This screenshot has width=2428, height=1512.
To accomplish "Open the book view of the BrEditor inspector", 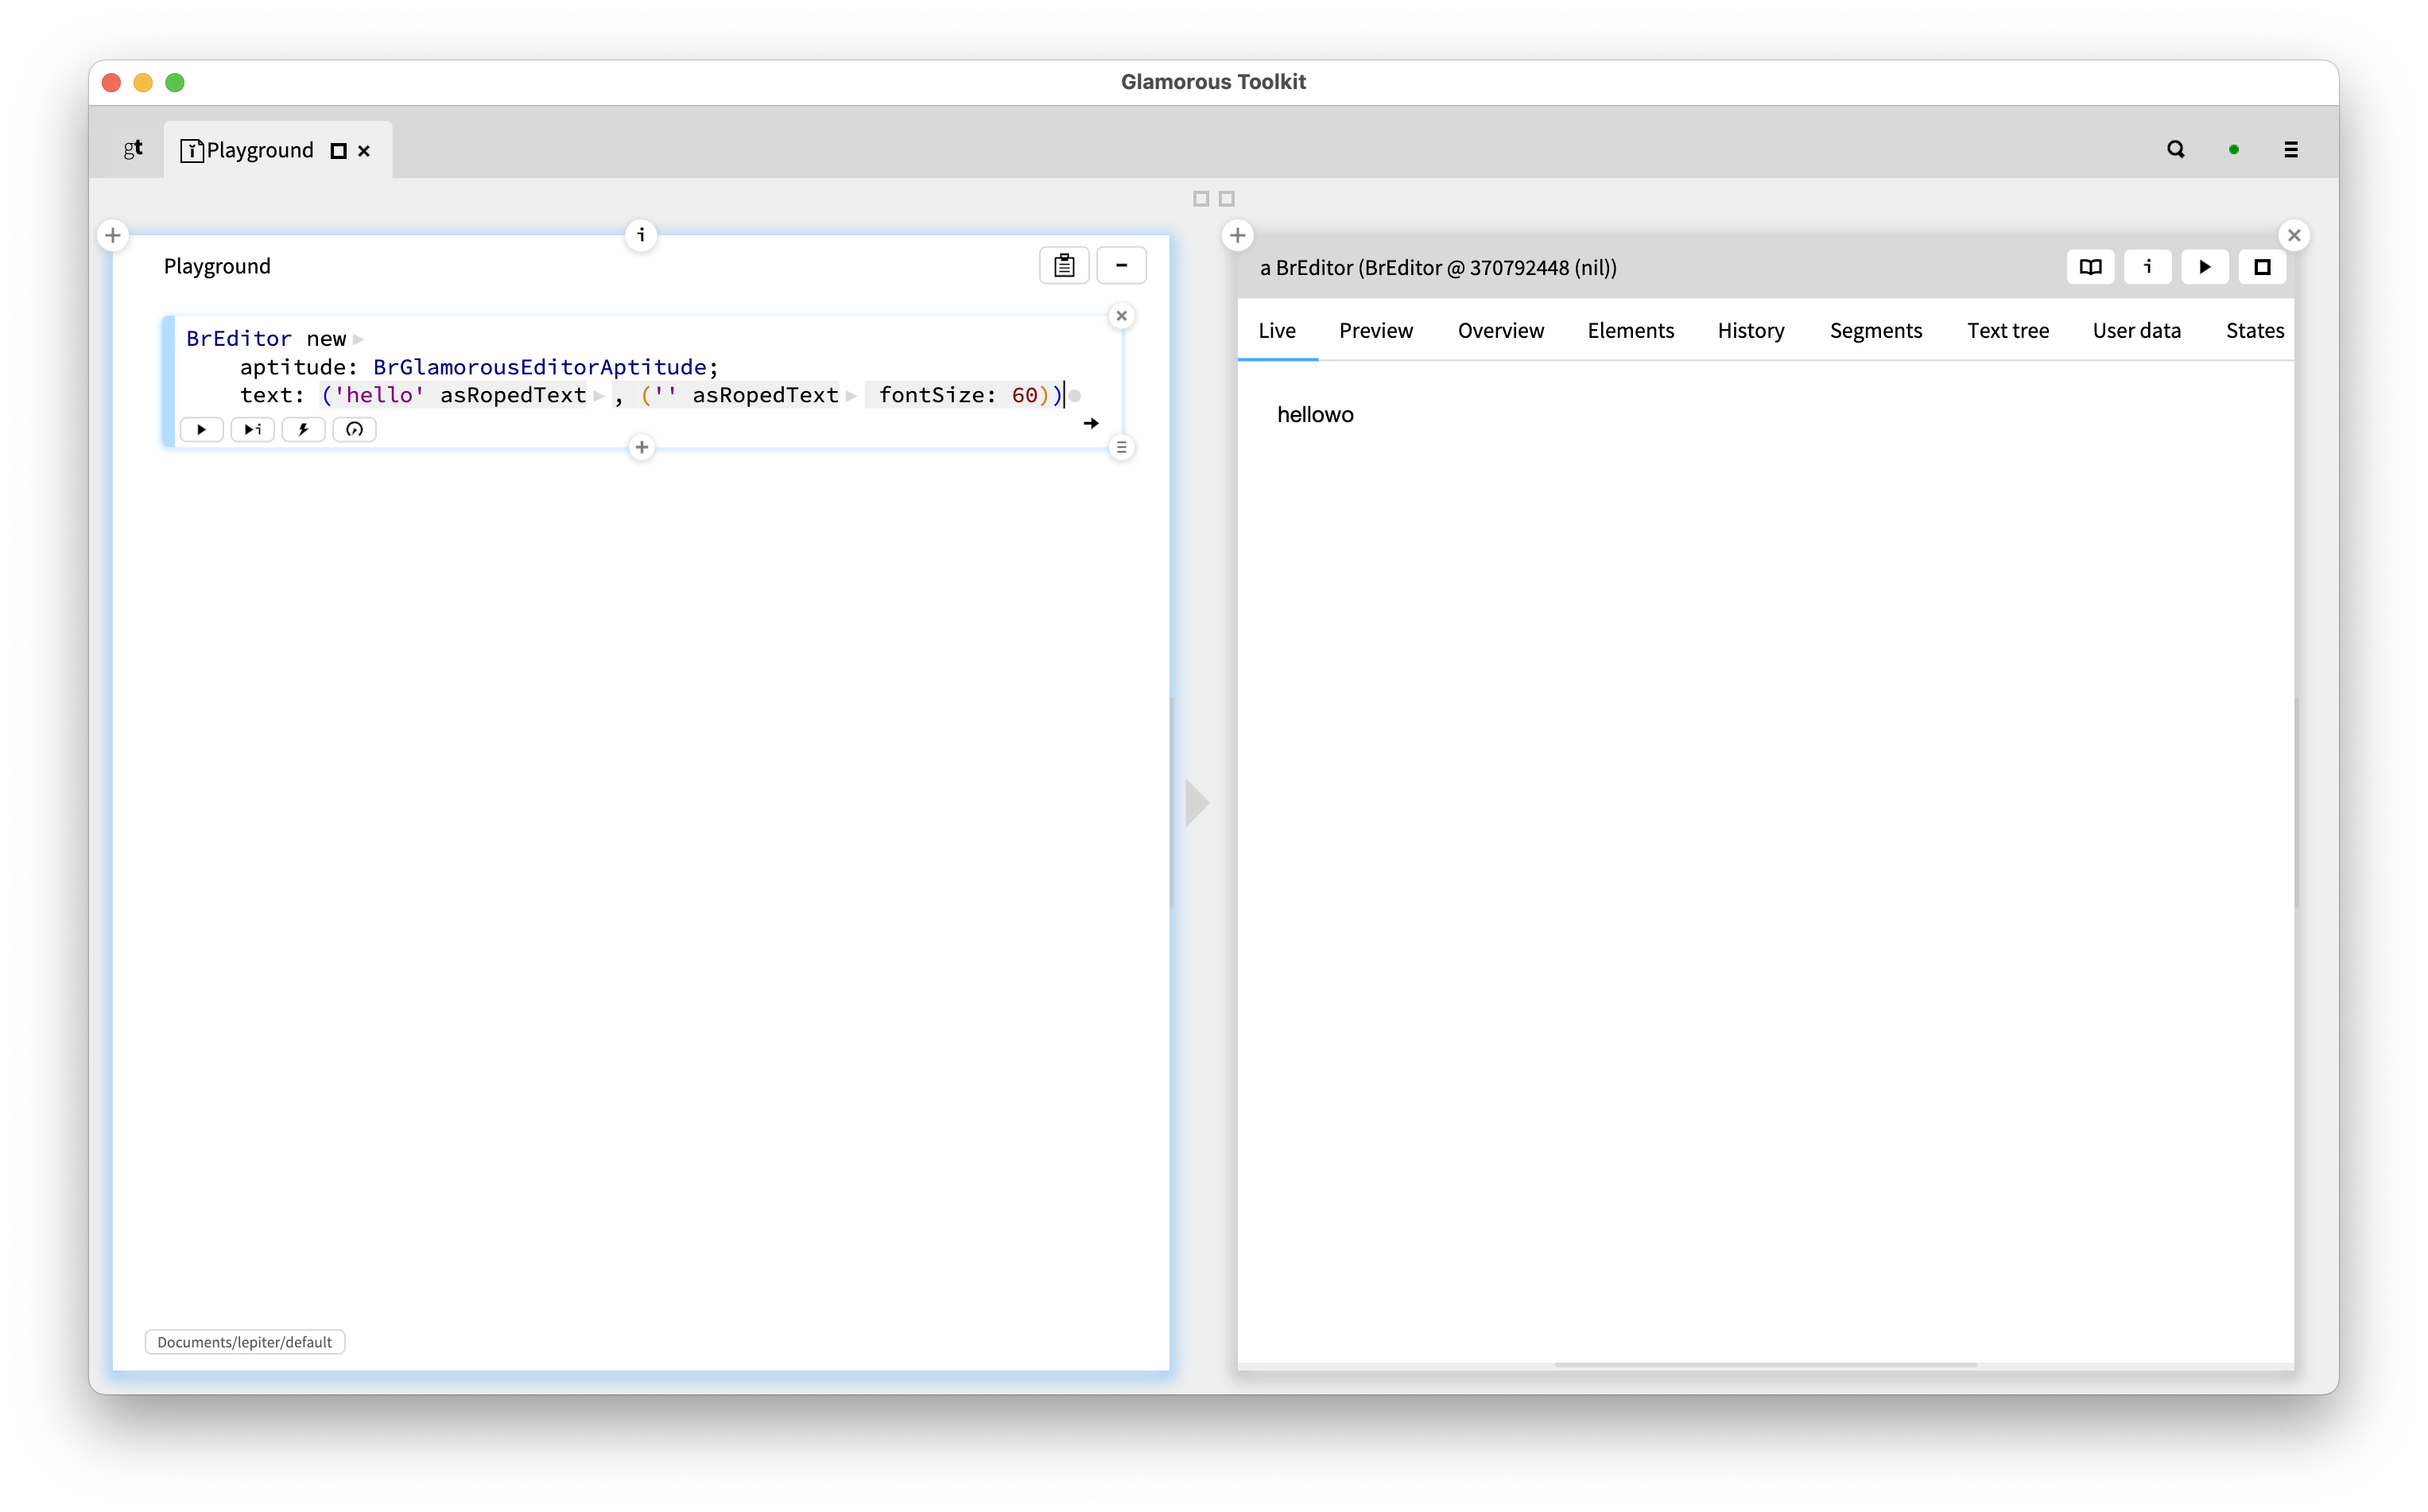I will (2090, 267).
